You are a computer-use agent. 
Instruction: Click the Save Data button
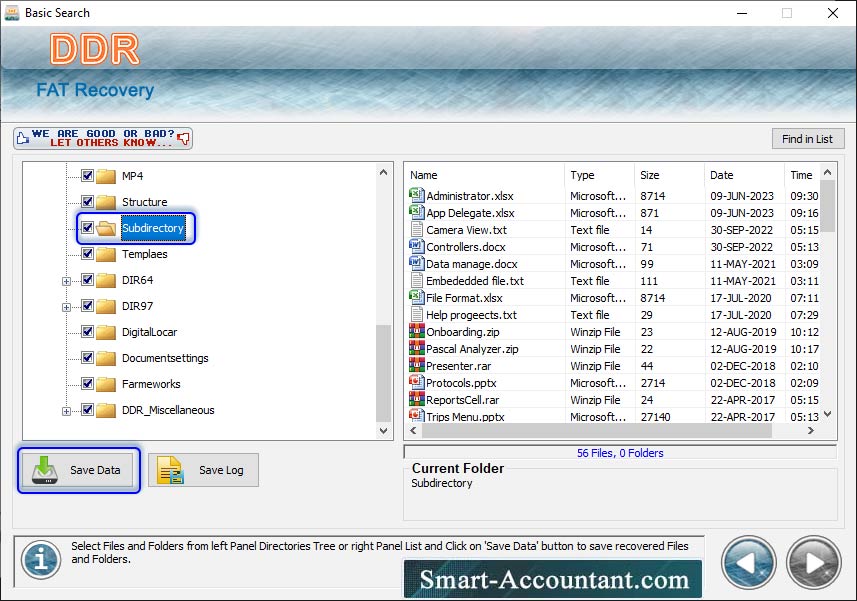coord(78,470)
